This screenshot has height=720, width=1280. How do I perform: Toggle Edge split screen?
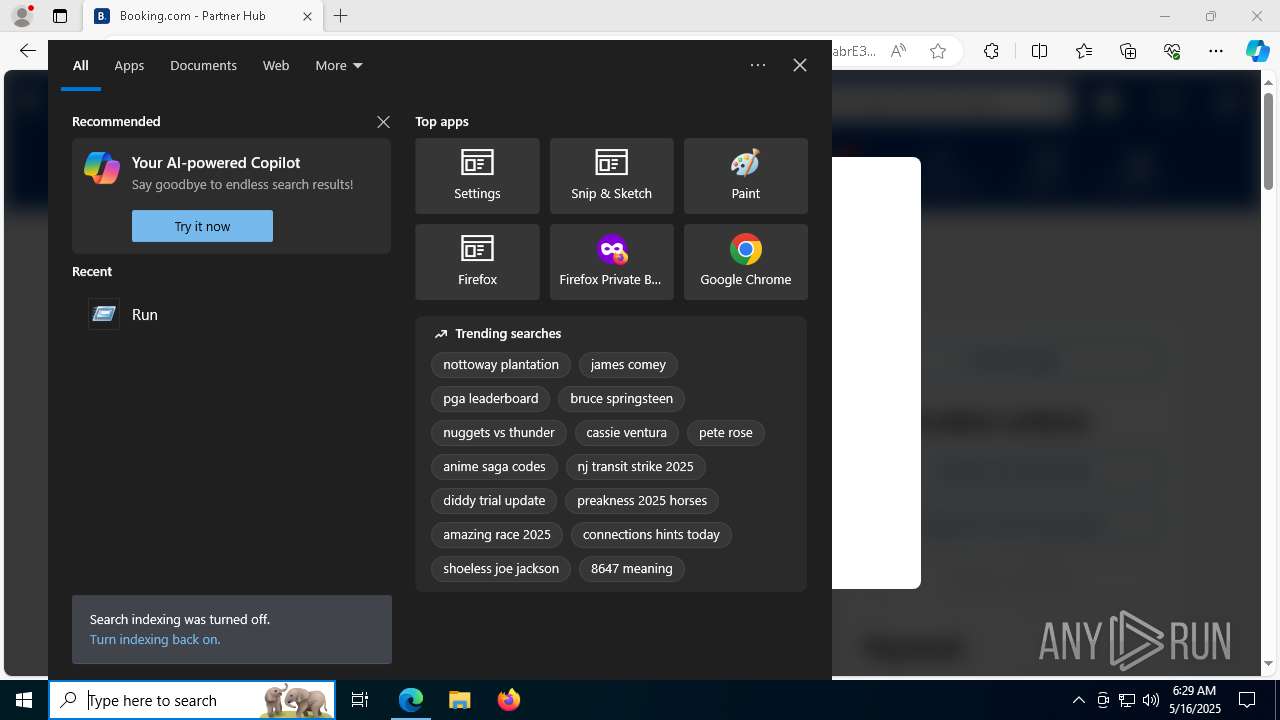pos(1039,51)
